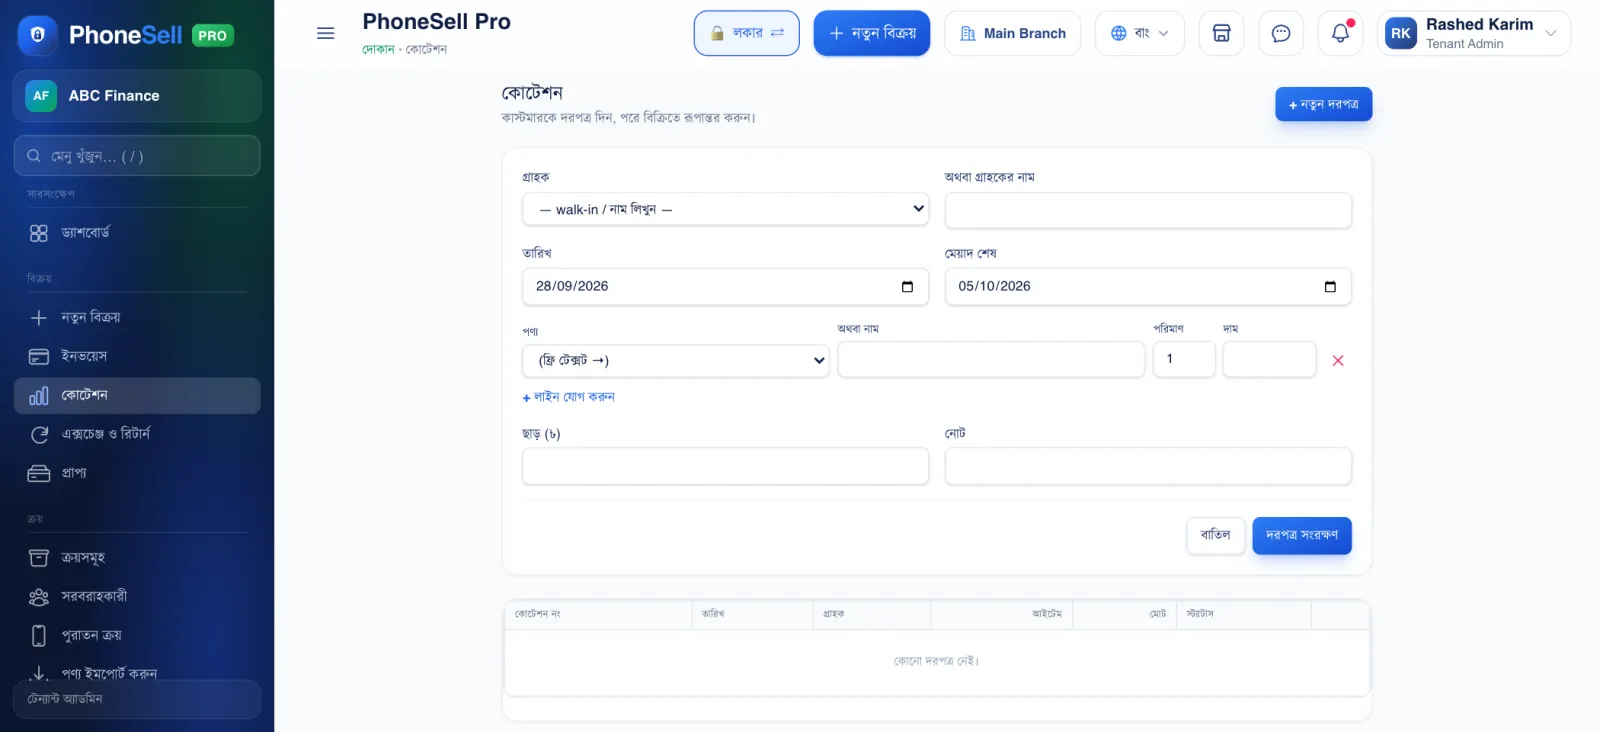This screenshot has height=732, width=1600.
Task: Focus the মেনু খুঁজুন search field
Action: point(137,156)
